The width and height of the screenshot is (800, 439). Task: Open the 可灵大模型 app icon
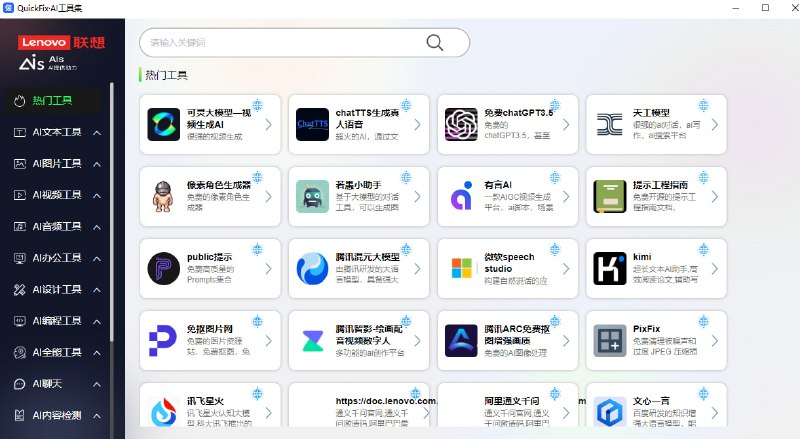click(163, 125)
